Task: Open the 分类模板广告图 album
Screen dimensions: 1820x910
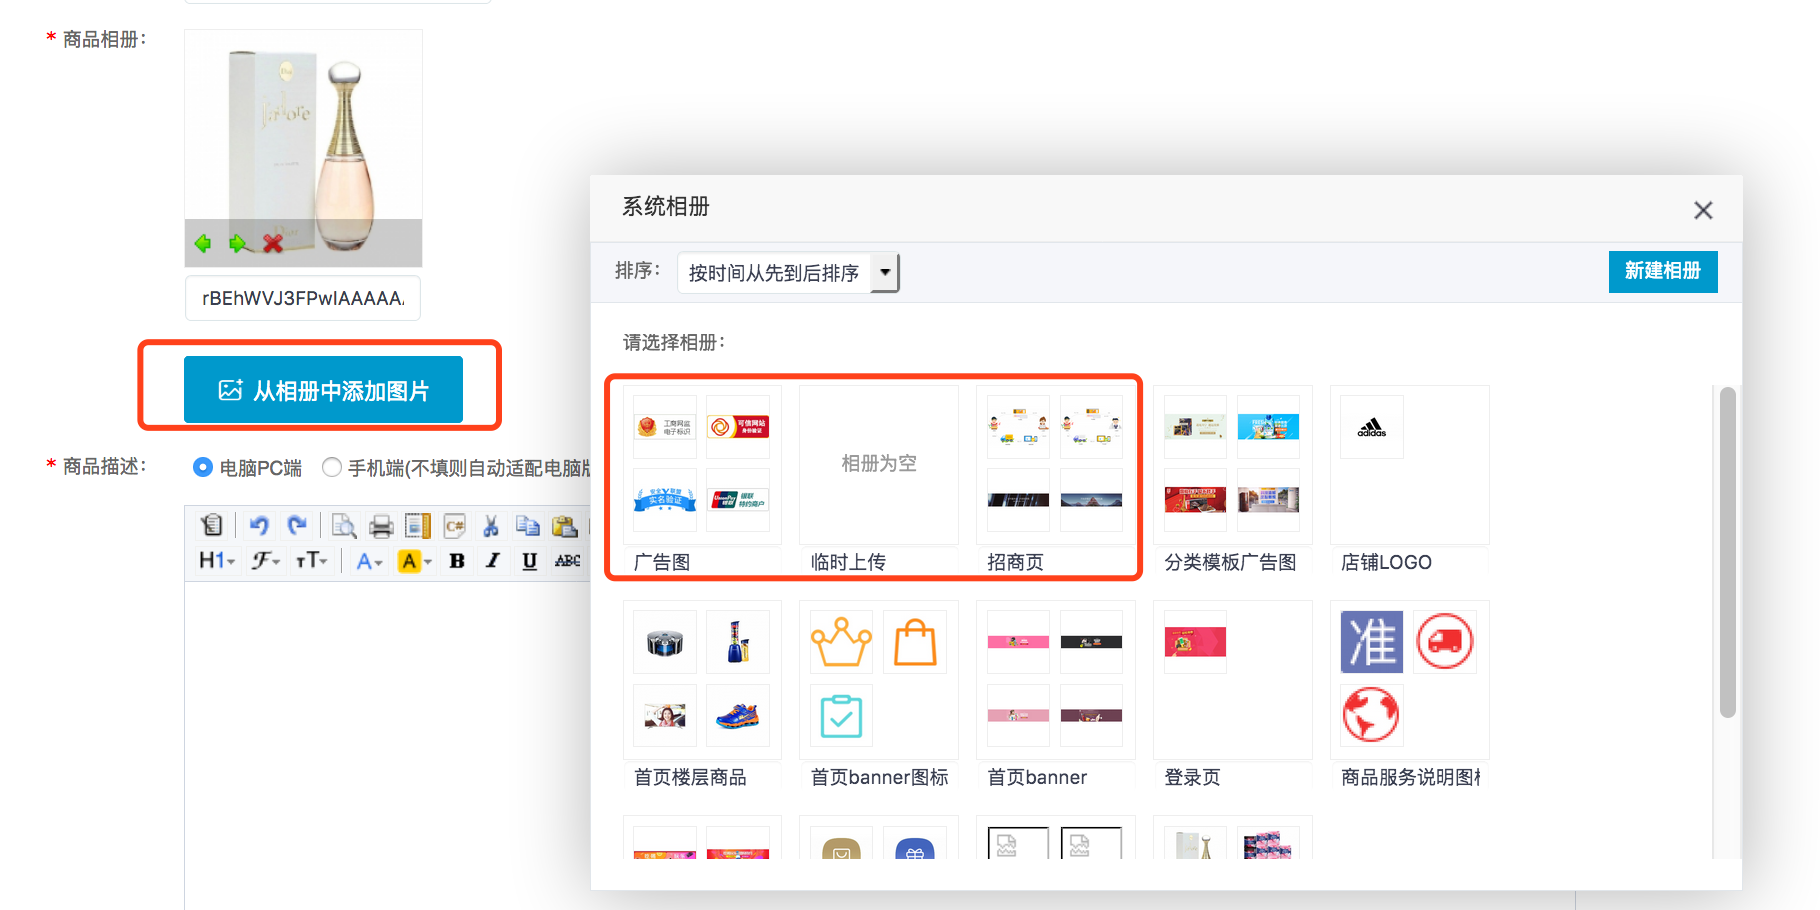Action: (1232, 464)
